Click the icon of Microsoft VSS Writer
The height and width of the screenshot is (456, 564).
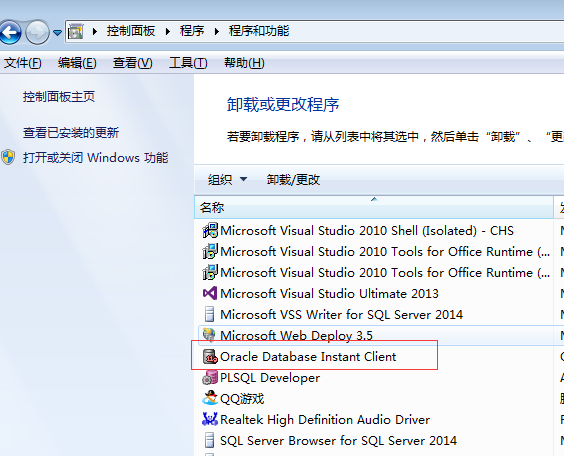pyautogui.click(x=209, y=314)
